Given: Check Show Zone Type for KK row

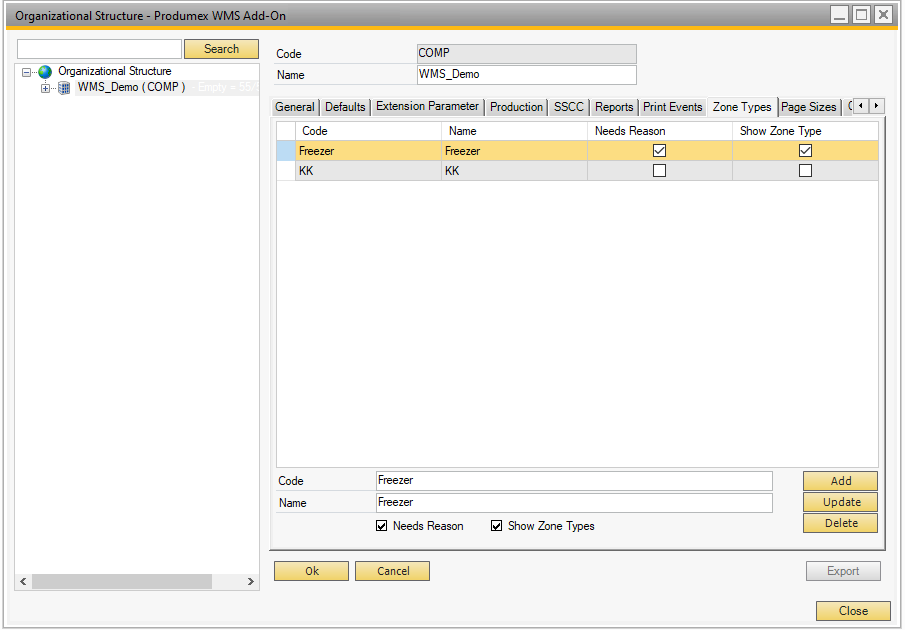Looking at the screenshot, I should [x=805, y=171].
